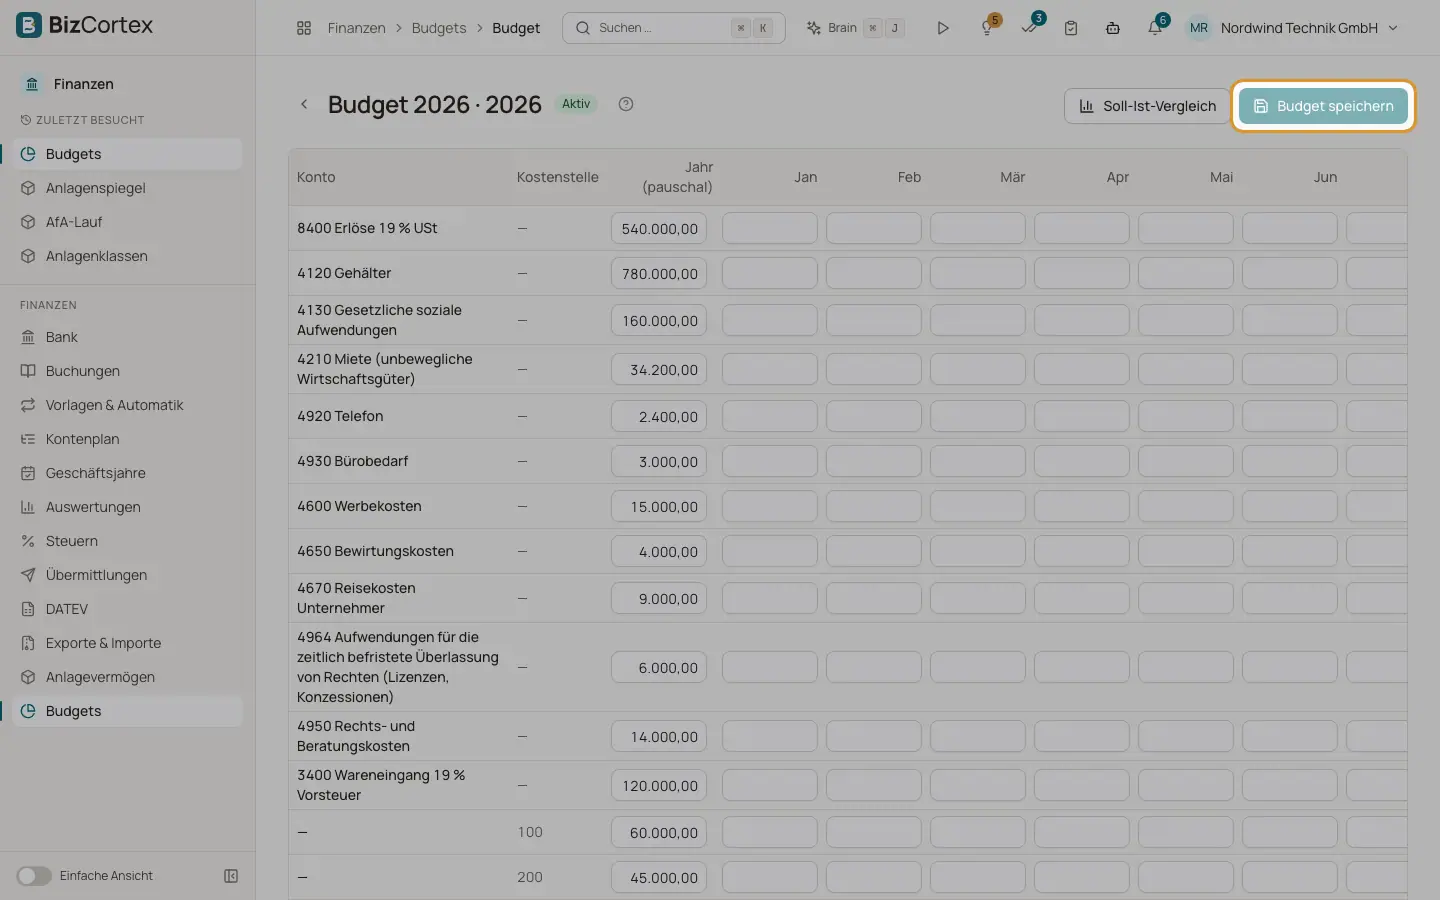Open Übermittlungen in the sidebar

pyautogui.click(x=128, y=575)
